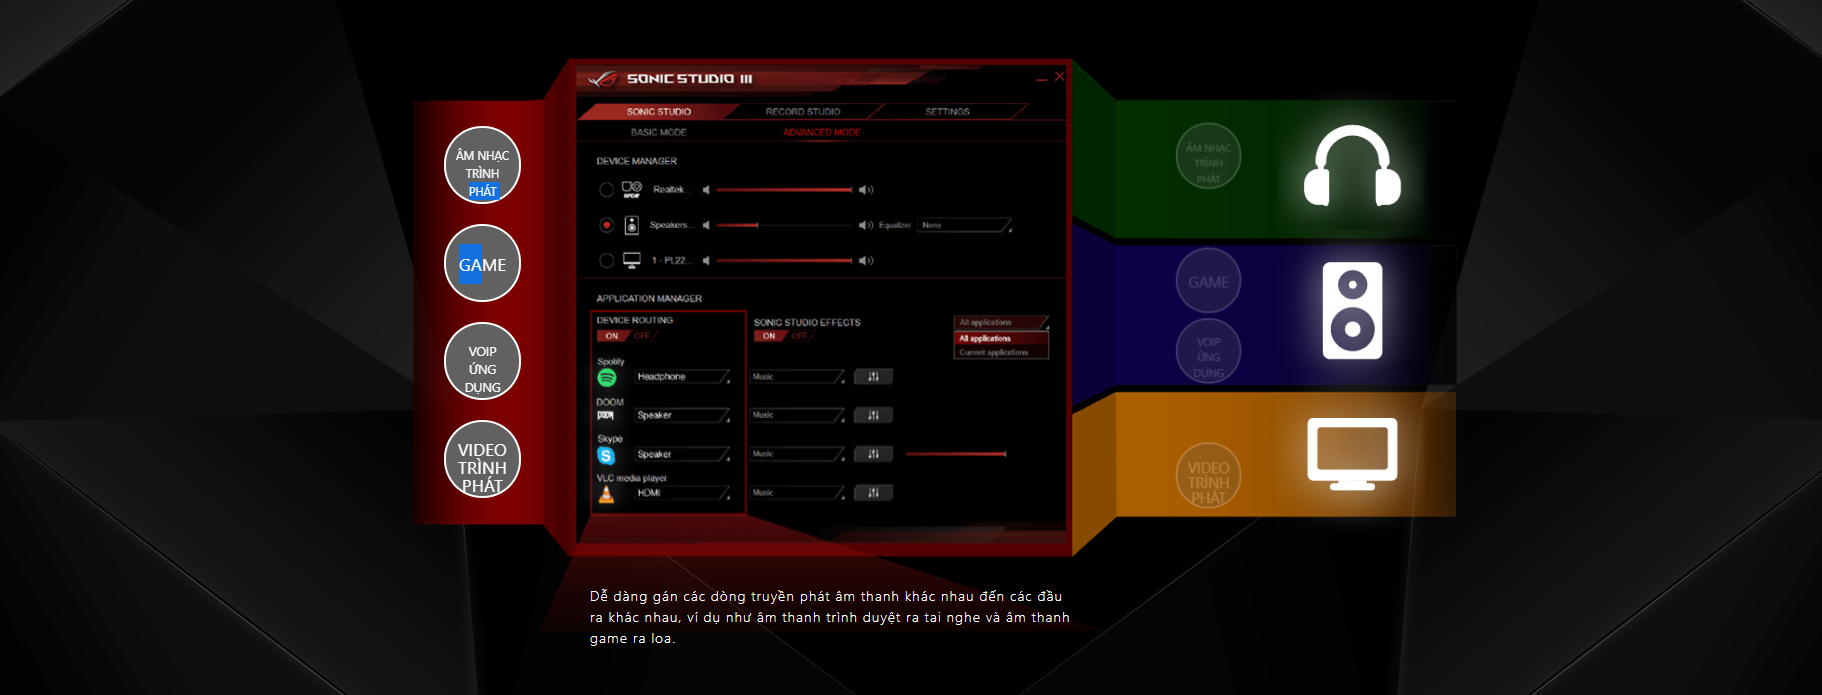Select the Realtek device radio button
The image size is (1822, 695).
tap(606, 190)
